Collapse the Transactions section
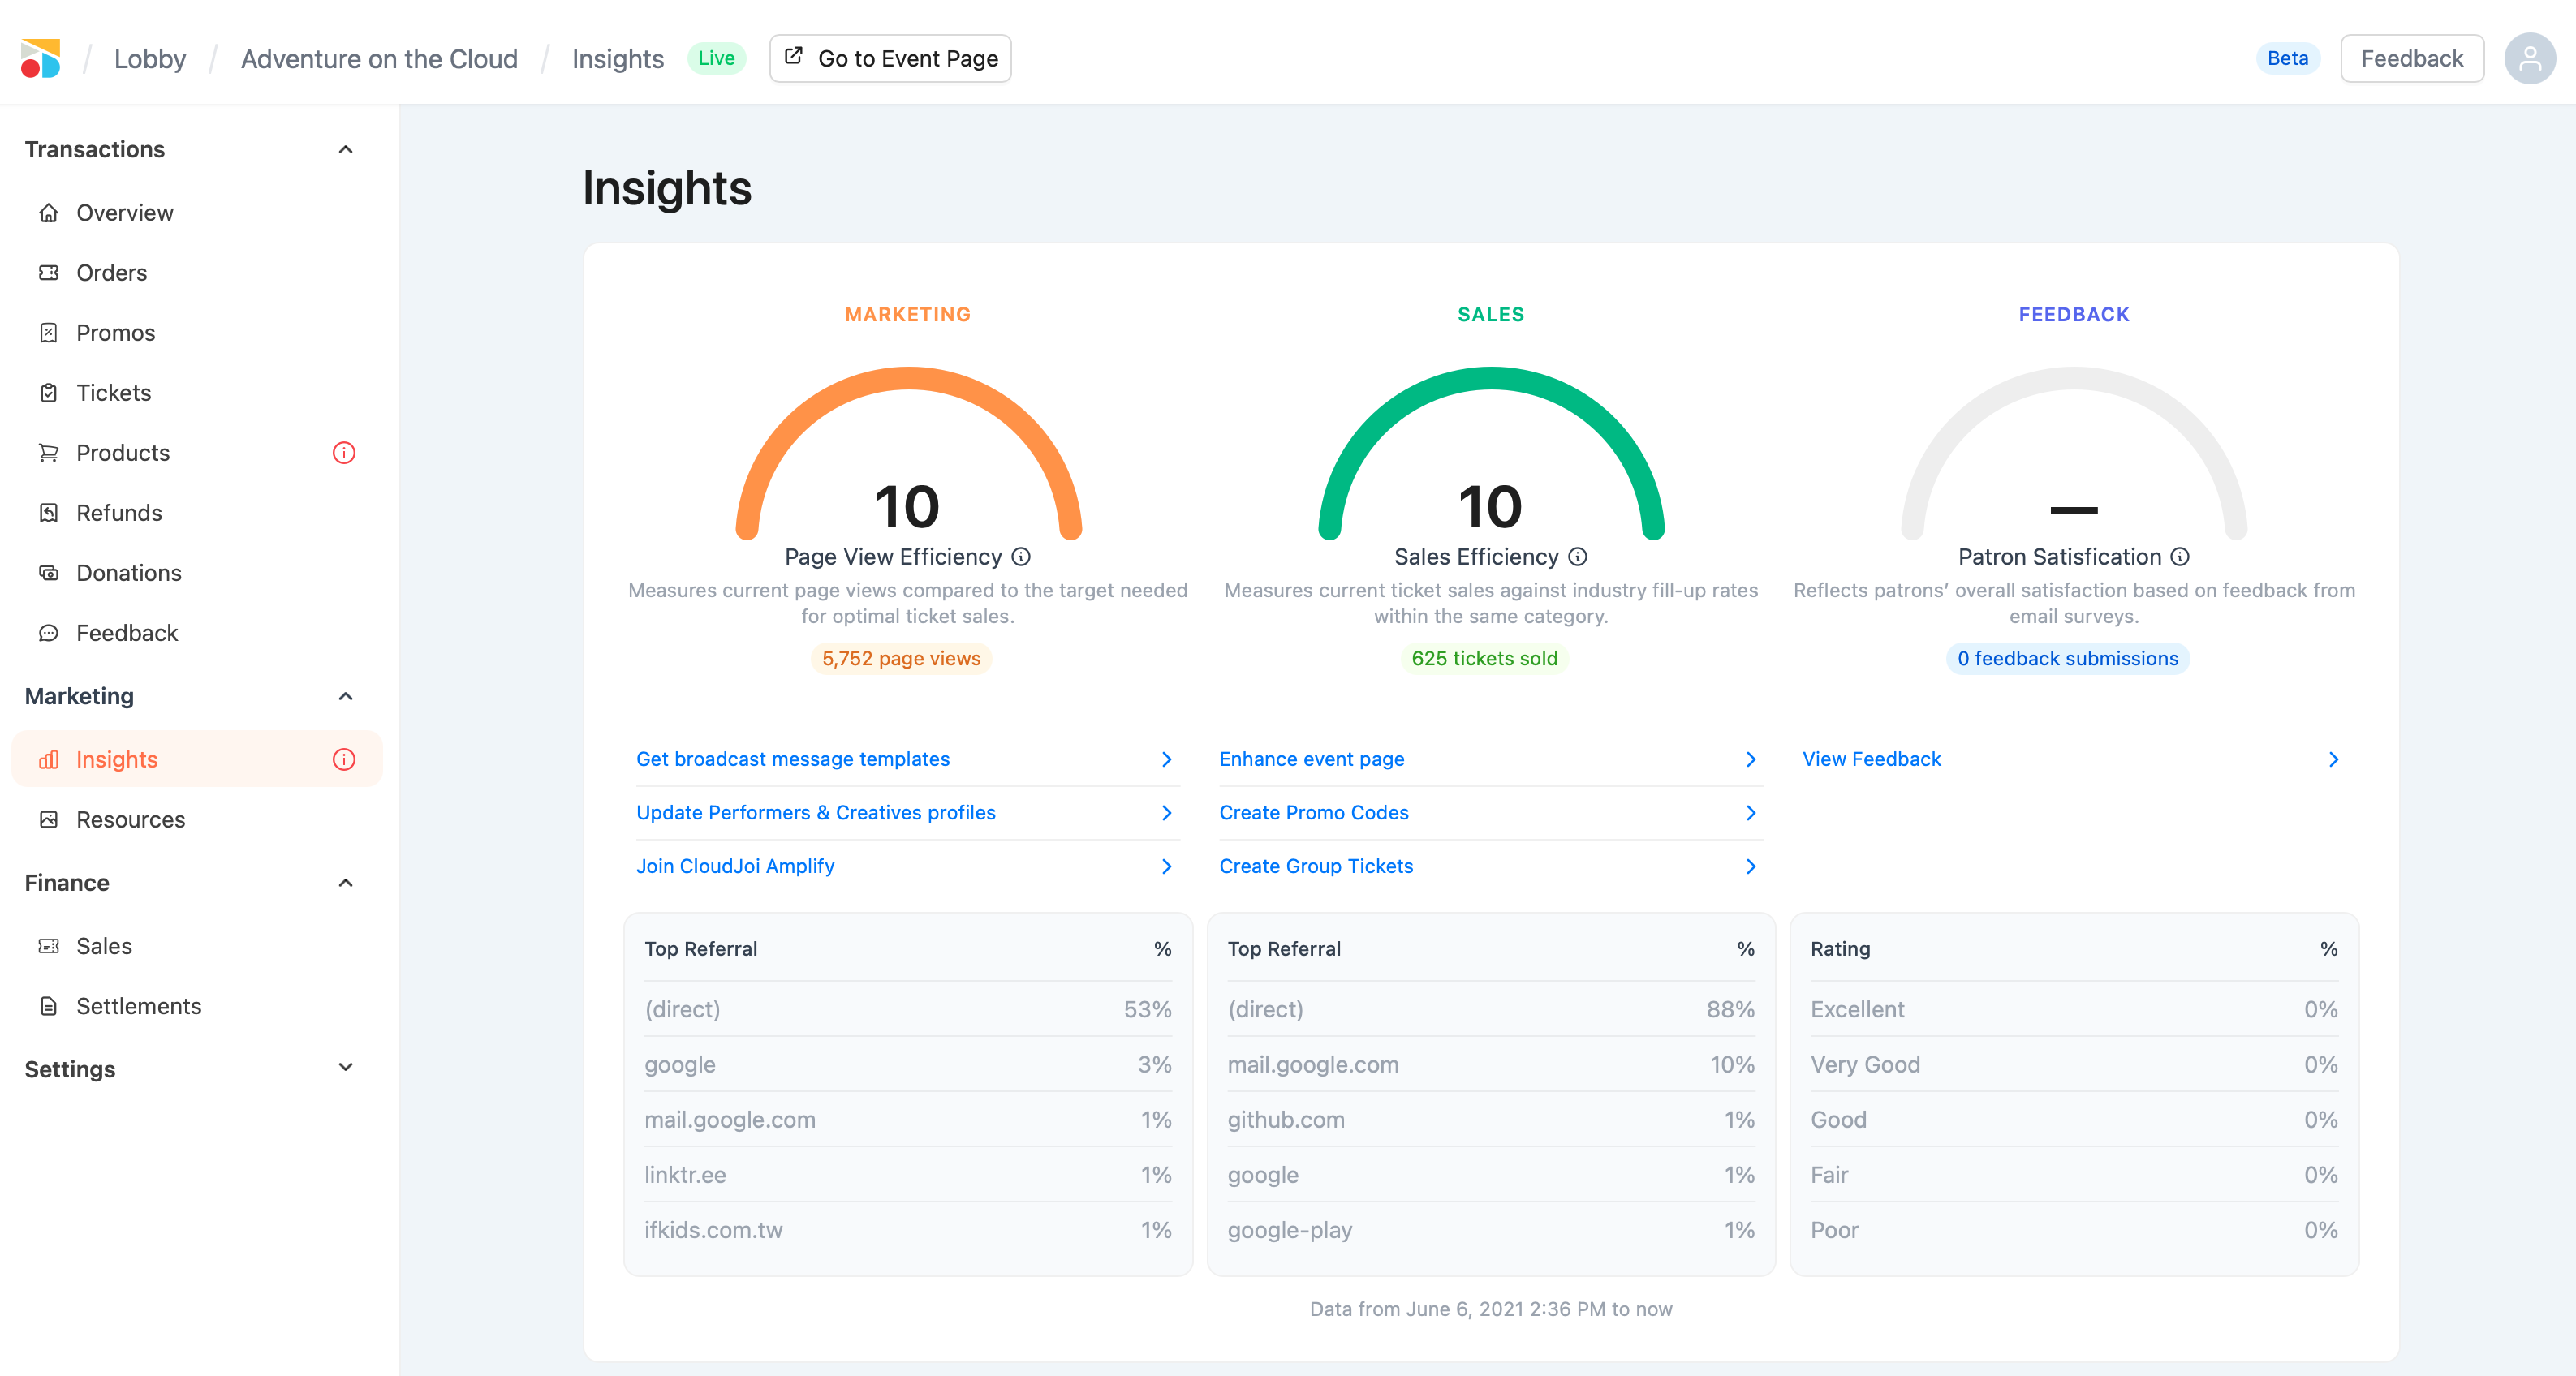Viewport: 2576px width, 1376px height. coord(345,149)
